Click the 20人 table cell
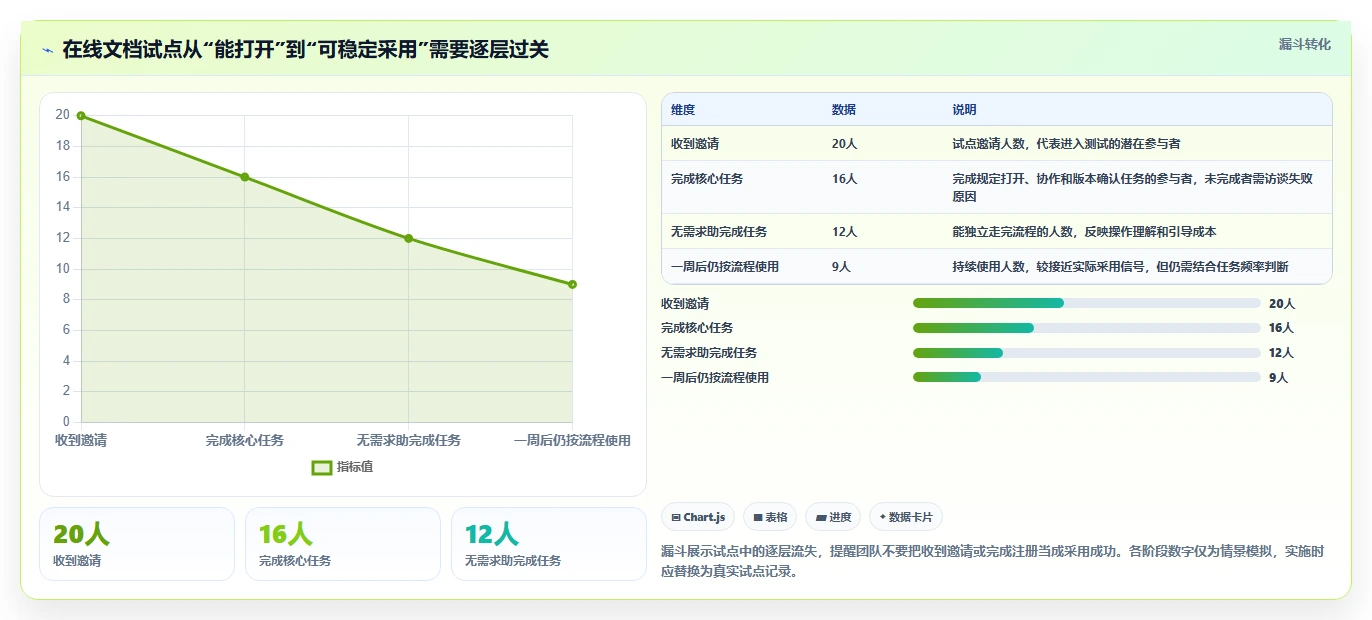 (845, 144)
